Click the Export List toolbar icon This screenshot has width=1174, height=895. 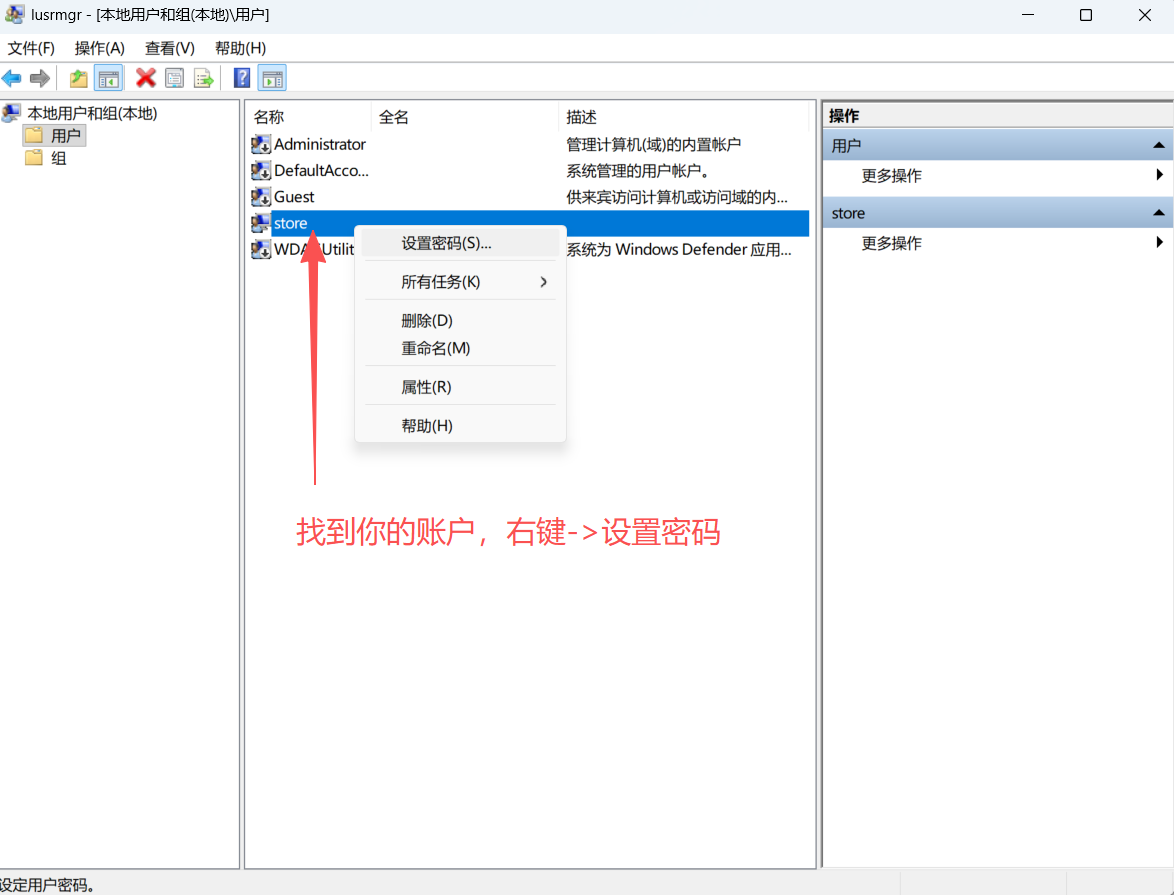203,78
